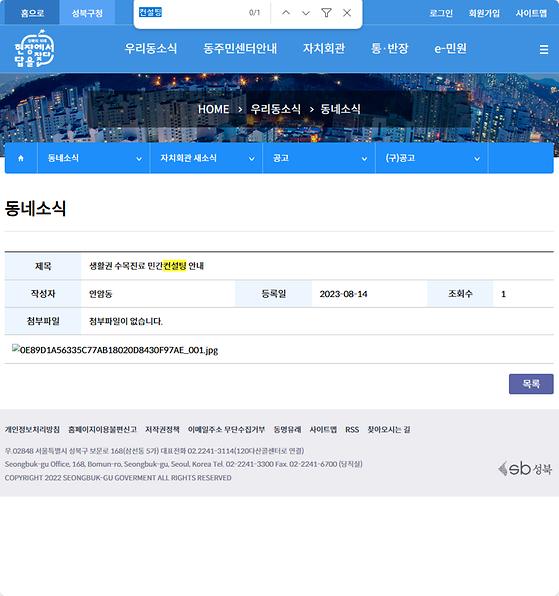The image size is (559, 596).
Task: Click the 로그인 link
Action: [441, 13]
